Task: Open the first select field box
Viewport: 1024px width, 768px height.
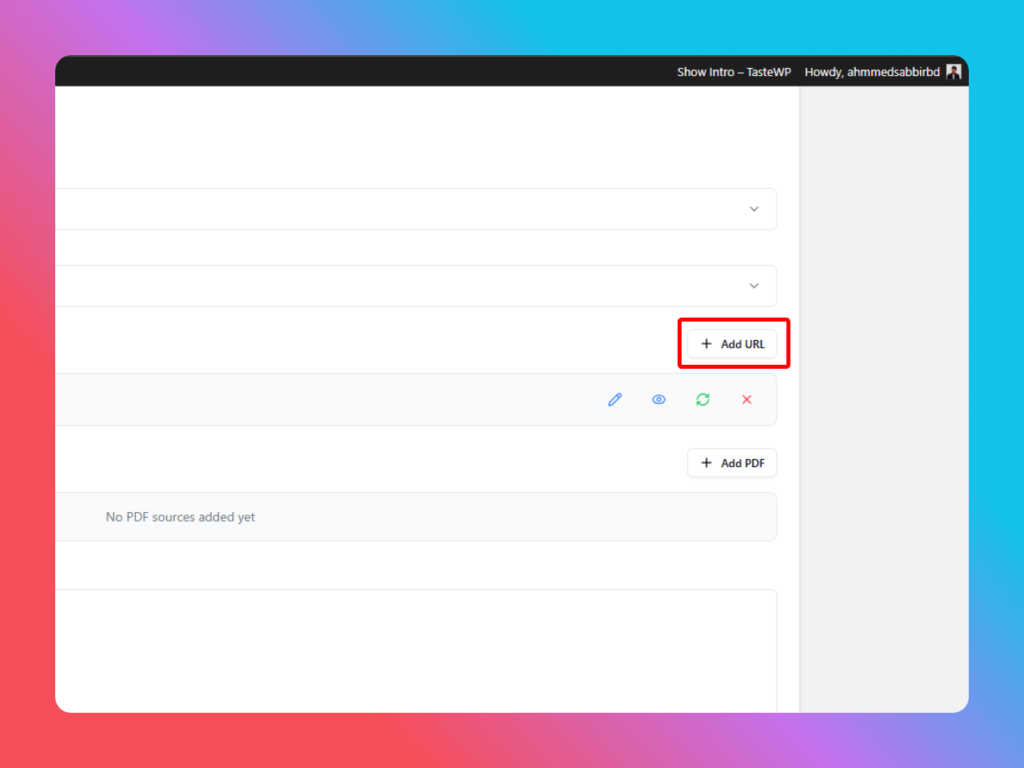Action: [x=400, y=209]
